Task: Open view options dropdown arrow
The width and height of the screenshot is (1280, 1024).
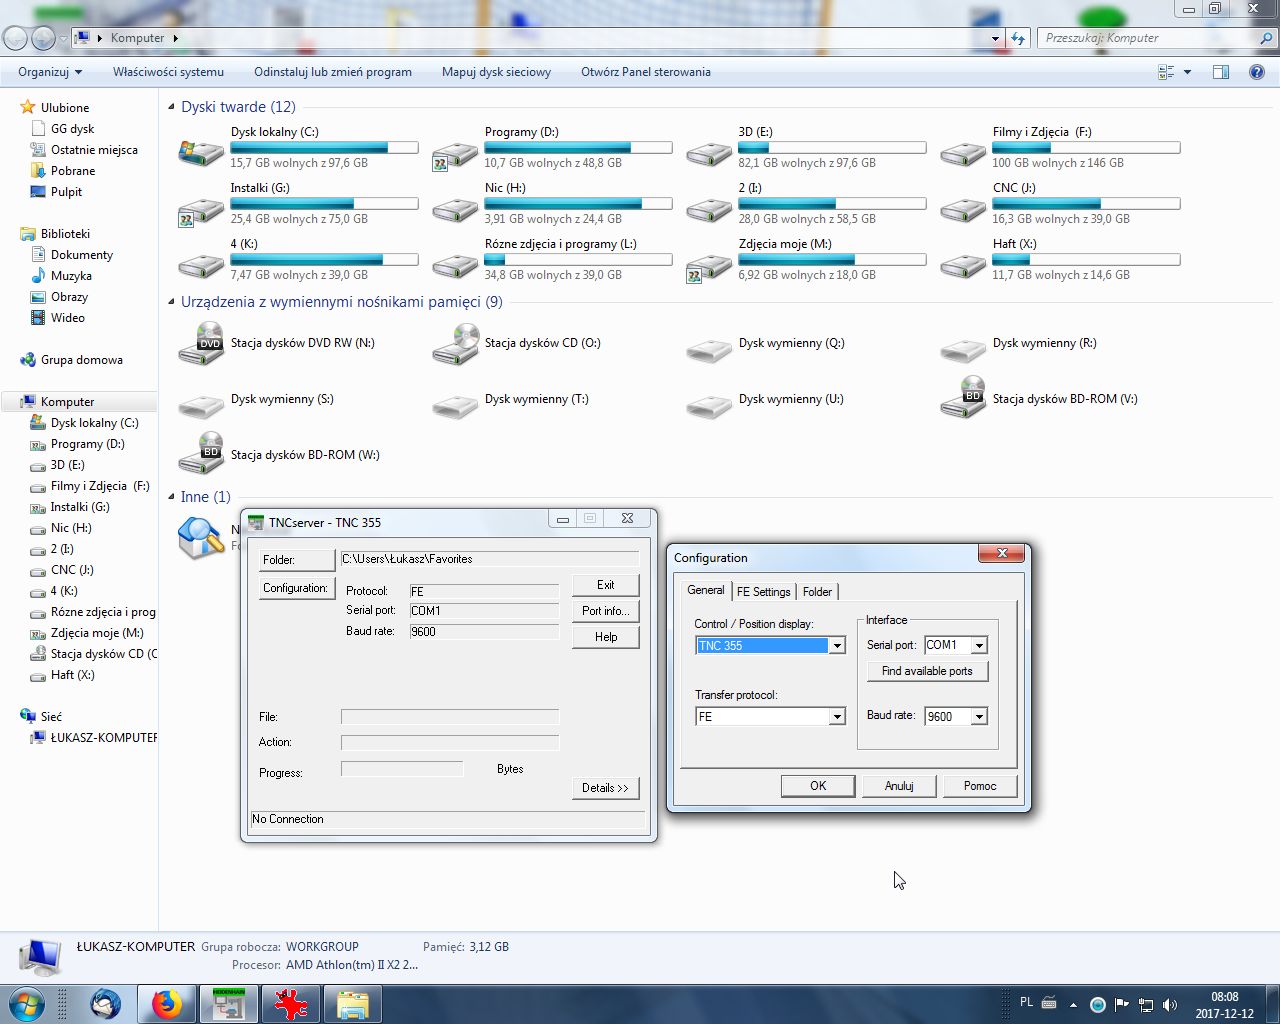Action: [x=1187, y=72]
